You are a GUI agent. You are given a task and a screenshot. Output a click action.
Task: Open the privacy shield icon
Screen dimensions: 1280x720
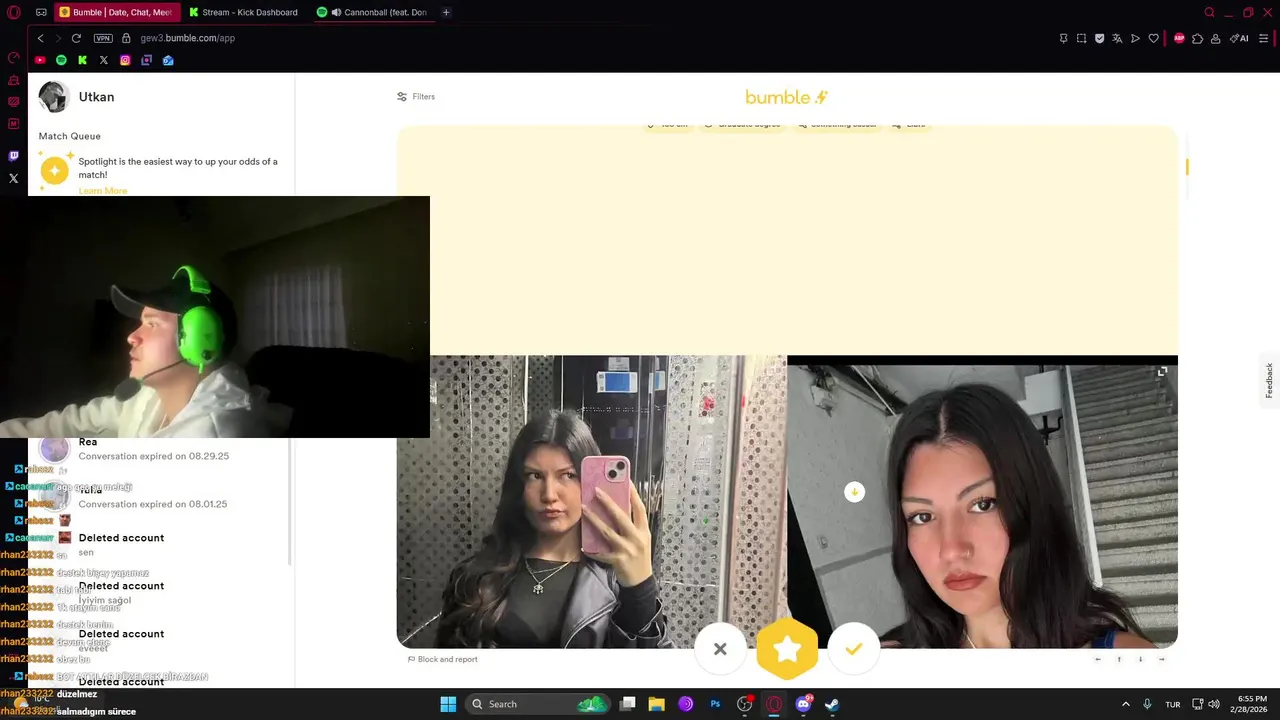1099,38
